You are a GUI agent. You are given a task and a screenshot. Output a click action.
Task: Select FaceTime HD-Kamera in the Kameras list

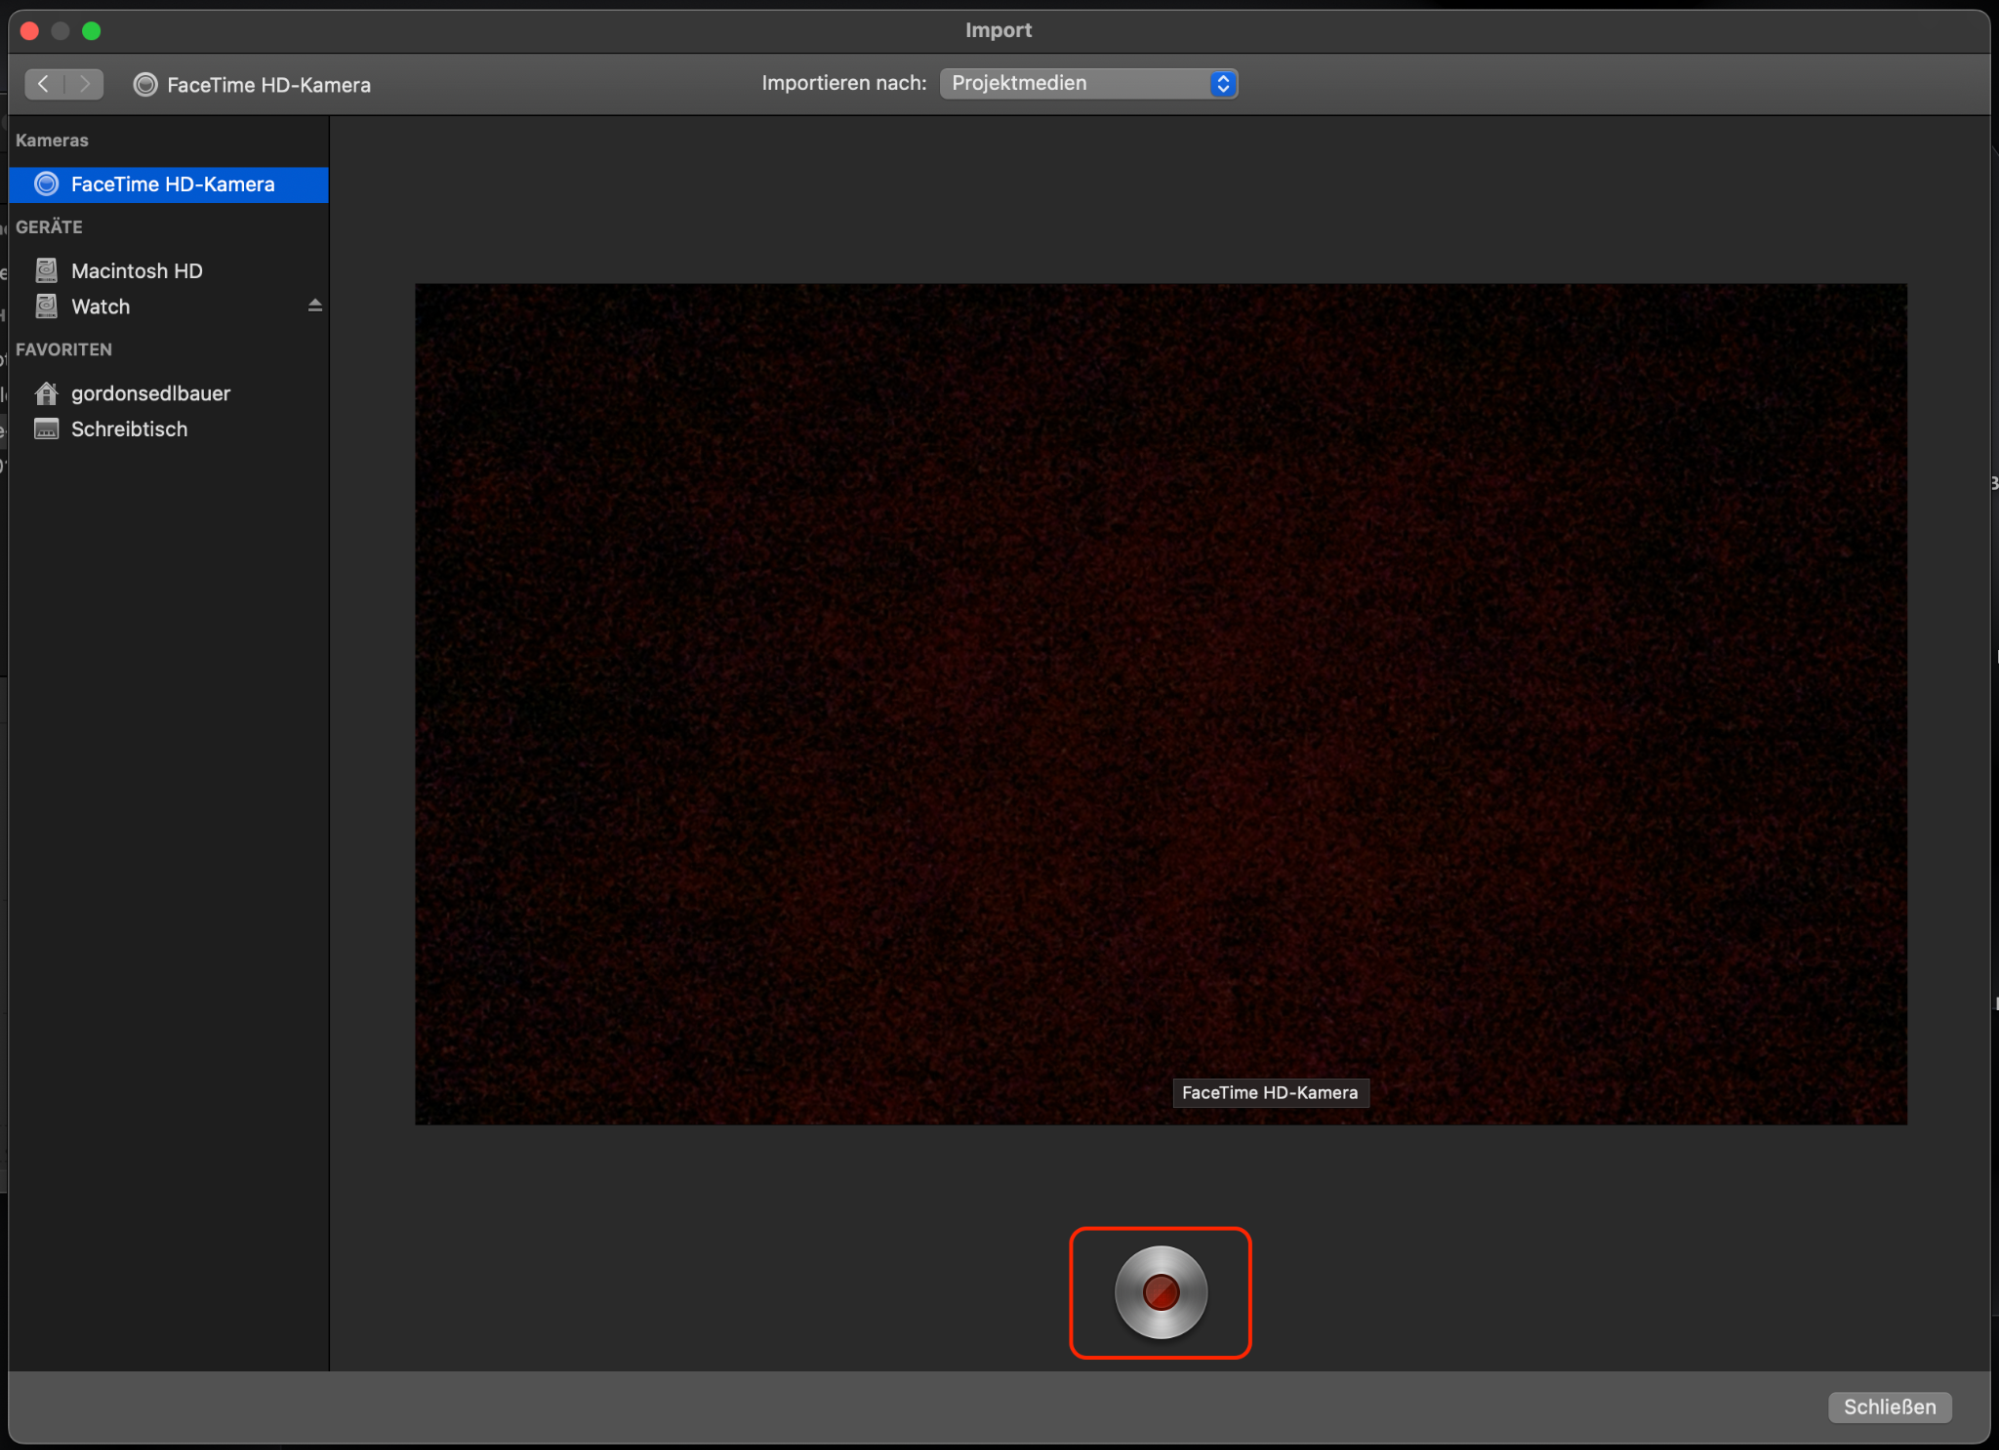pyautogui.click(x=168, y=184)
